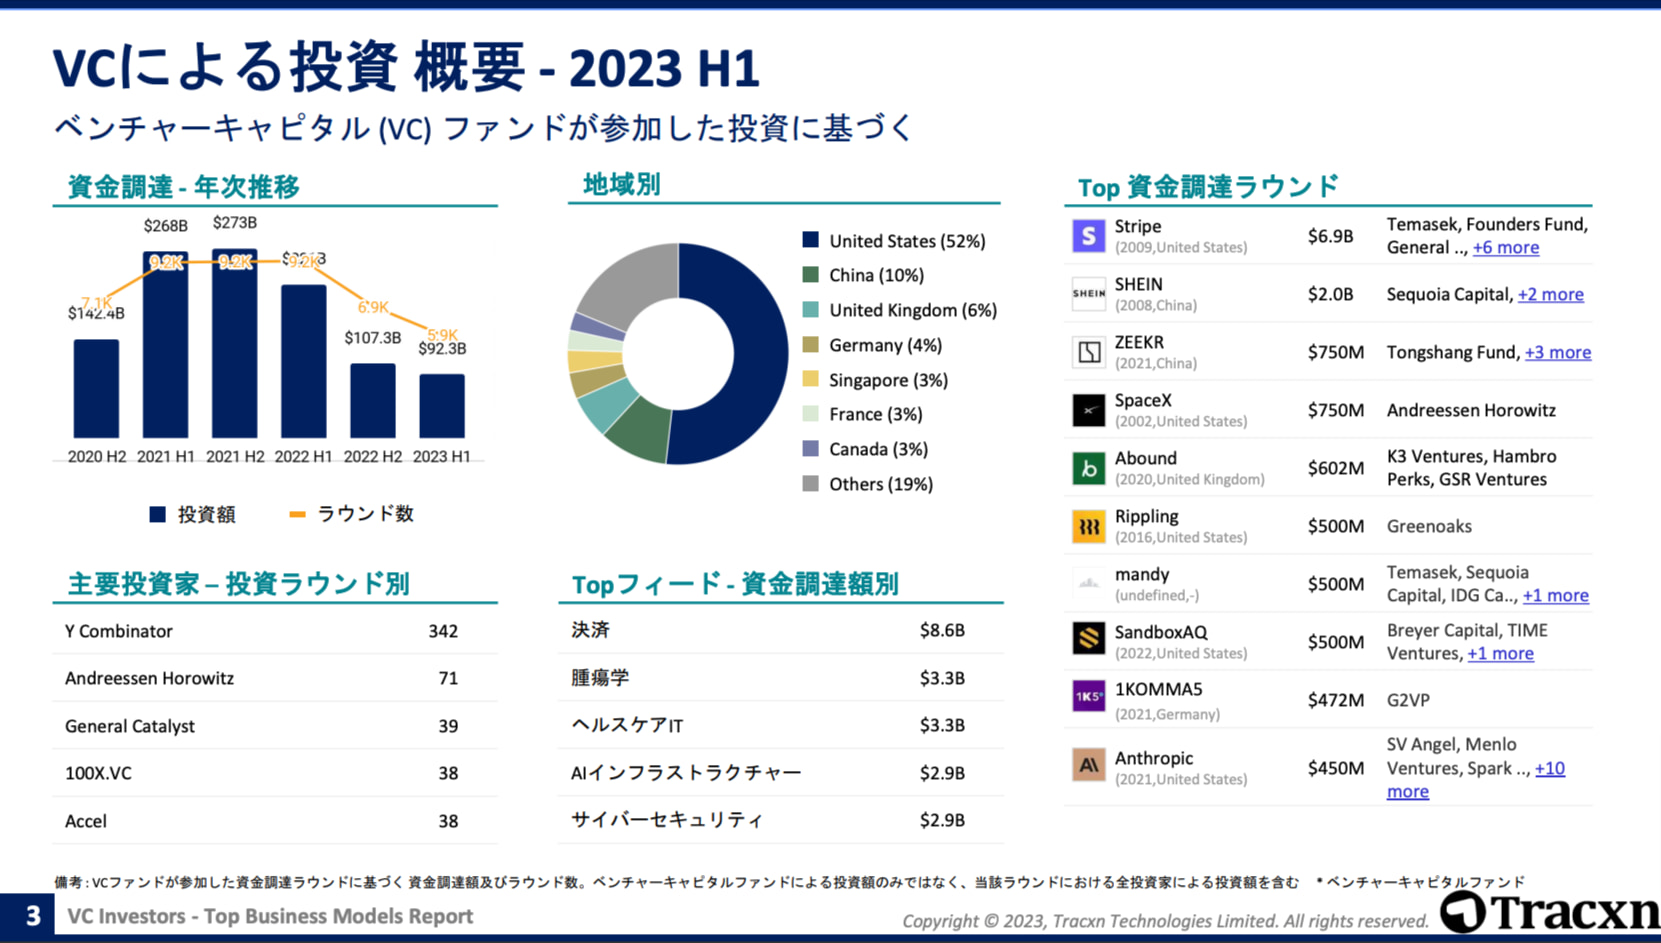Click the General Catalyst investor row

tap(275, 726)
